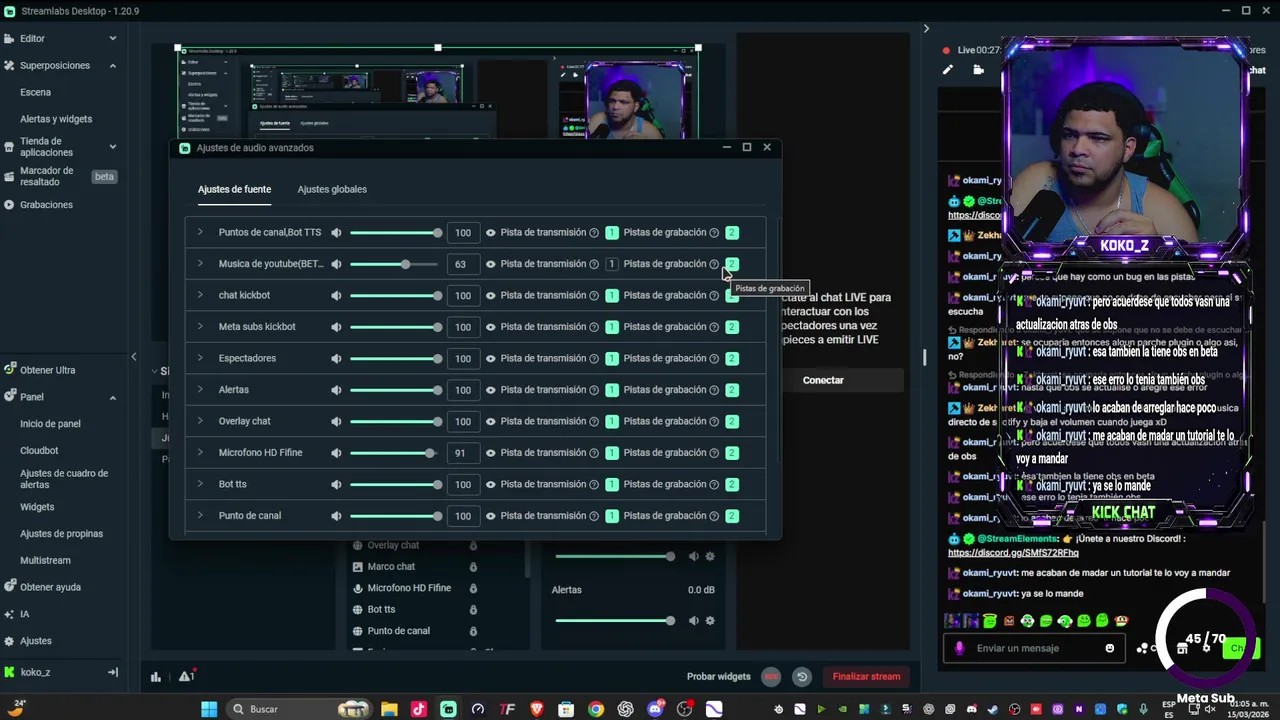Mute Alertas in the mixer panel

(x=693, y=620)
